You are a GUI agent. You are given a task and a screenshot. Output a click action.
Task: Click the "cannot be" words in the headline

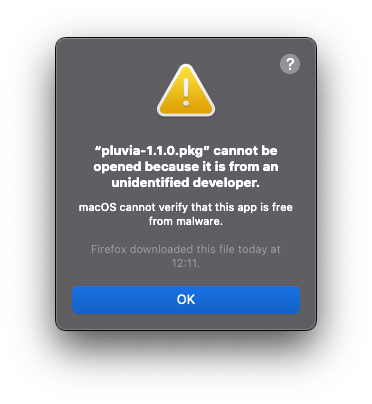click(245, 151)
